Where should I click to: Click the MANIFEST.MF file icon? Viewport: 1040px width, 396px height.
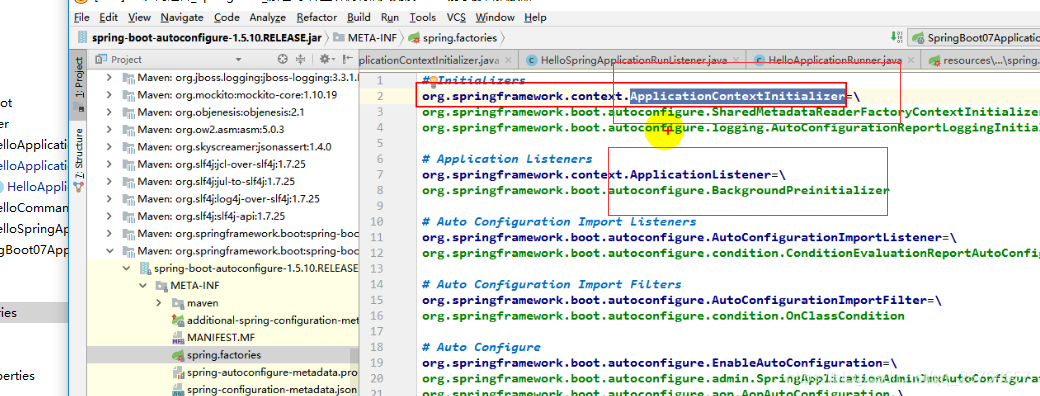177,338
